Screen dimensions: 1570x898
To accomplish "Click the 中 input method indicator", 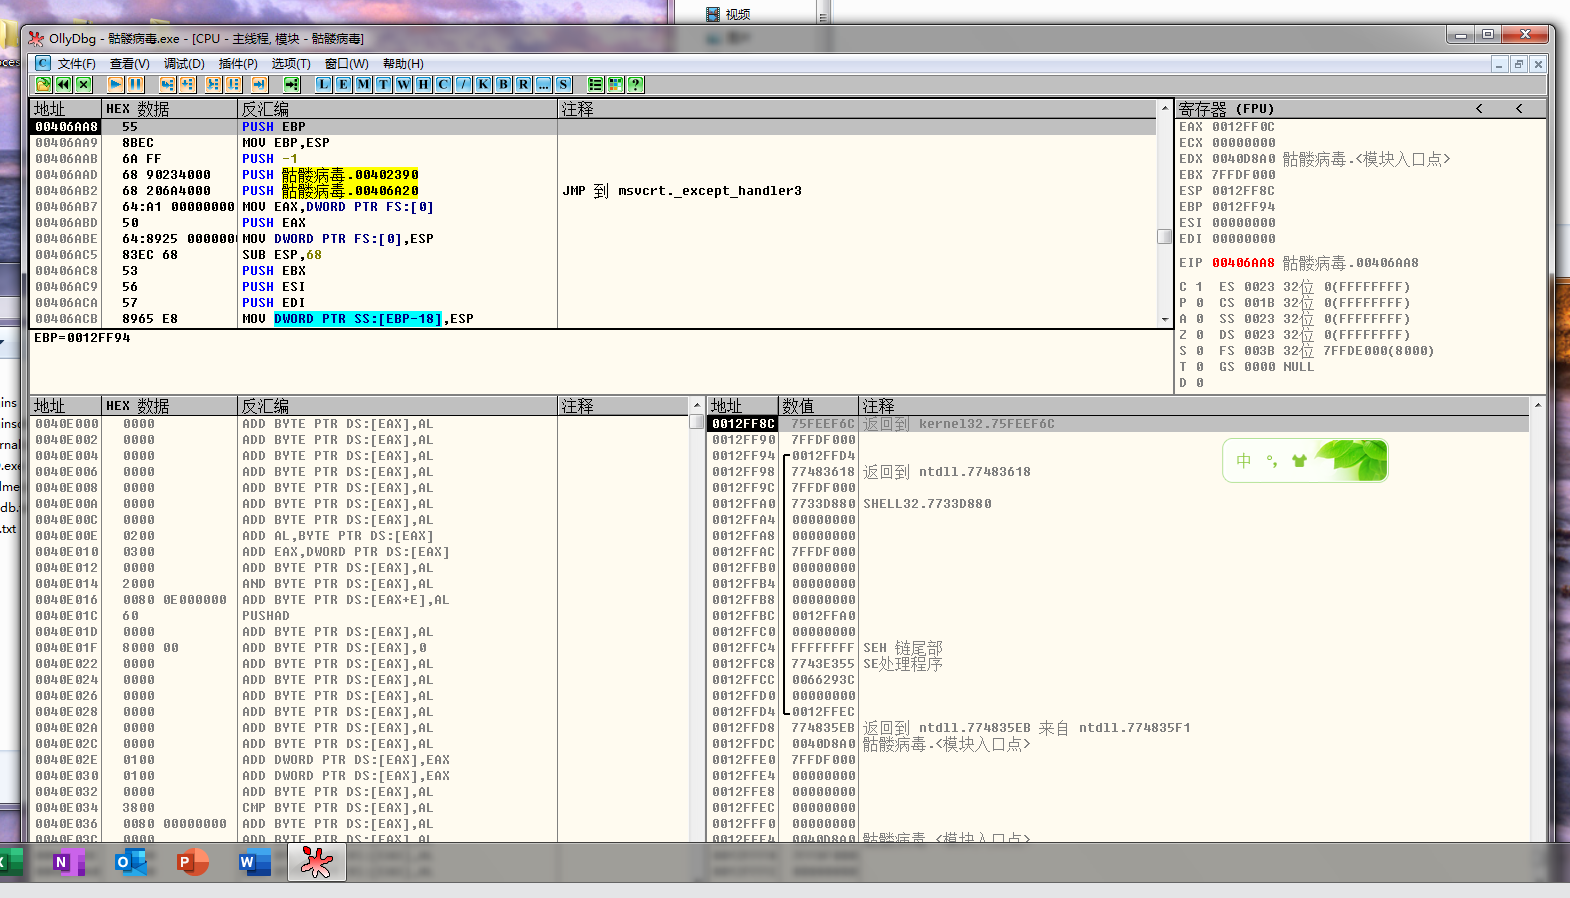I will 1243,461.
